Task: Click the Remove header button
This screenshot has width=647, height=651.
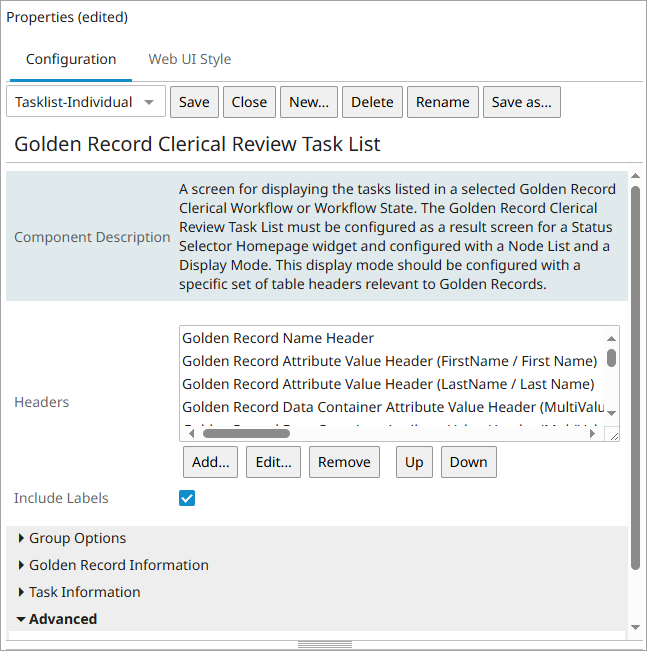Action: pyautogui.click(x=344, y=462)
